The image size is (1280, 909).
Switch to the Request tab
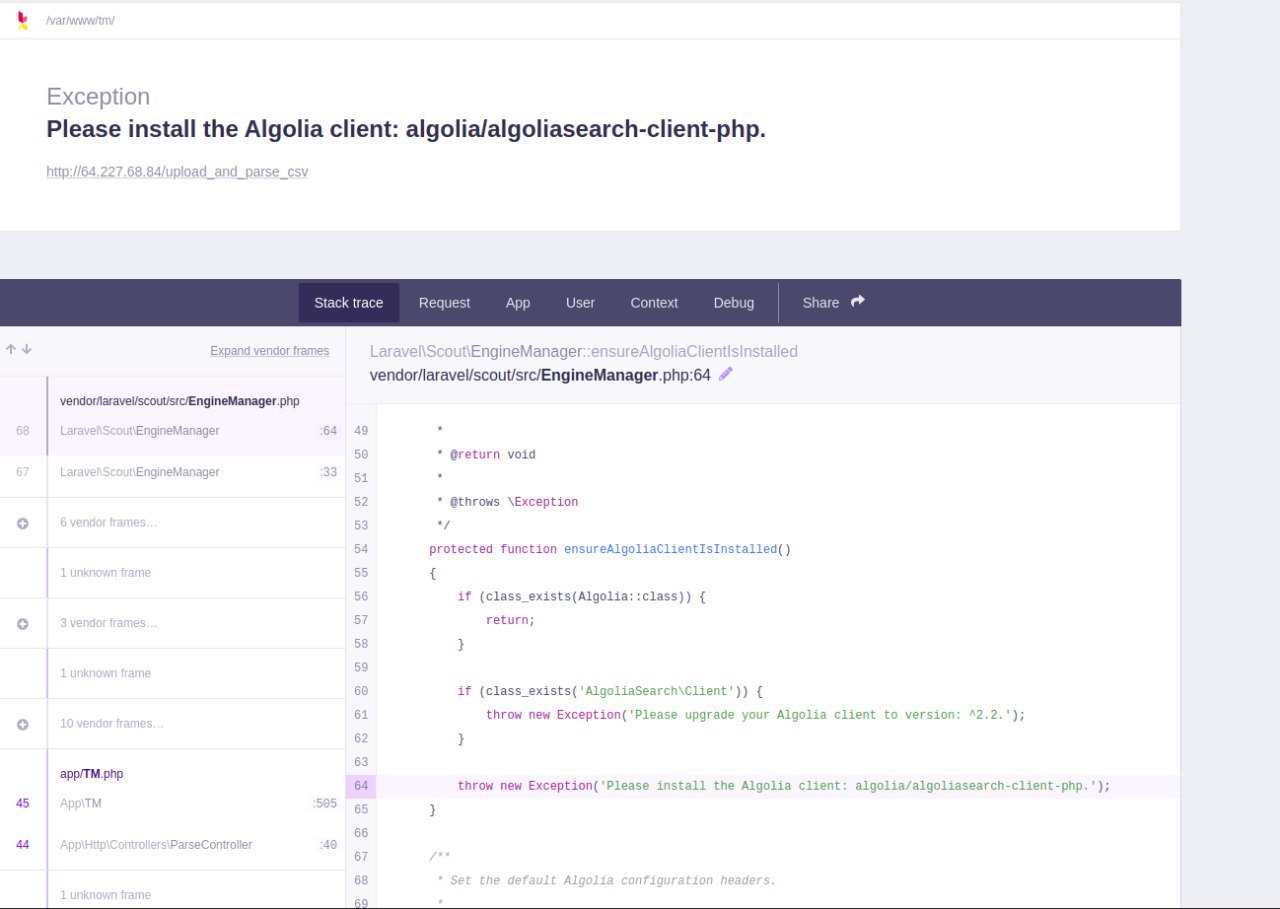(444, 302)
